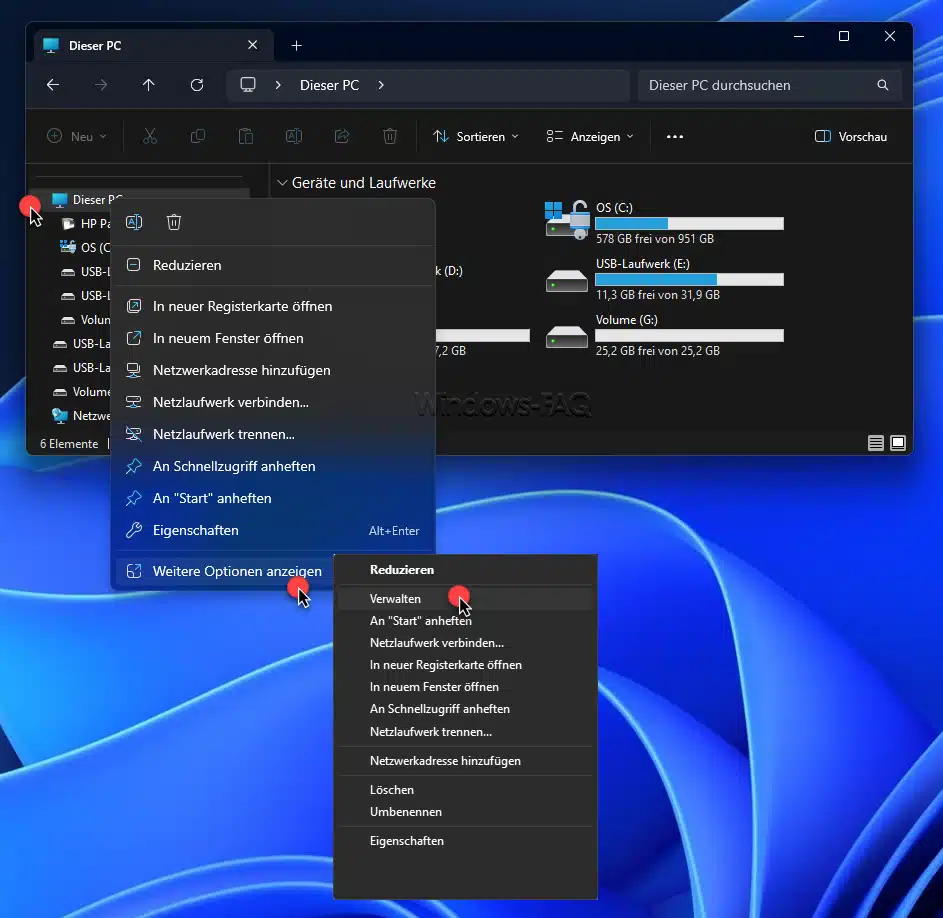Collapse the Geräte und Laufwerke group
The width and height of the screenshot is (943, 918).
pos(281,182)
